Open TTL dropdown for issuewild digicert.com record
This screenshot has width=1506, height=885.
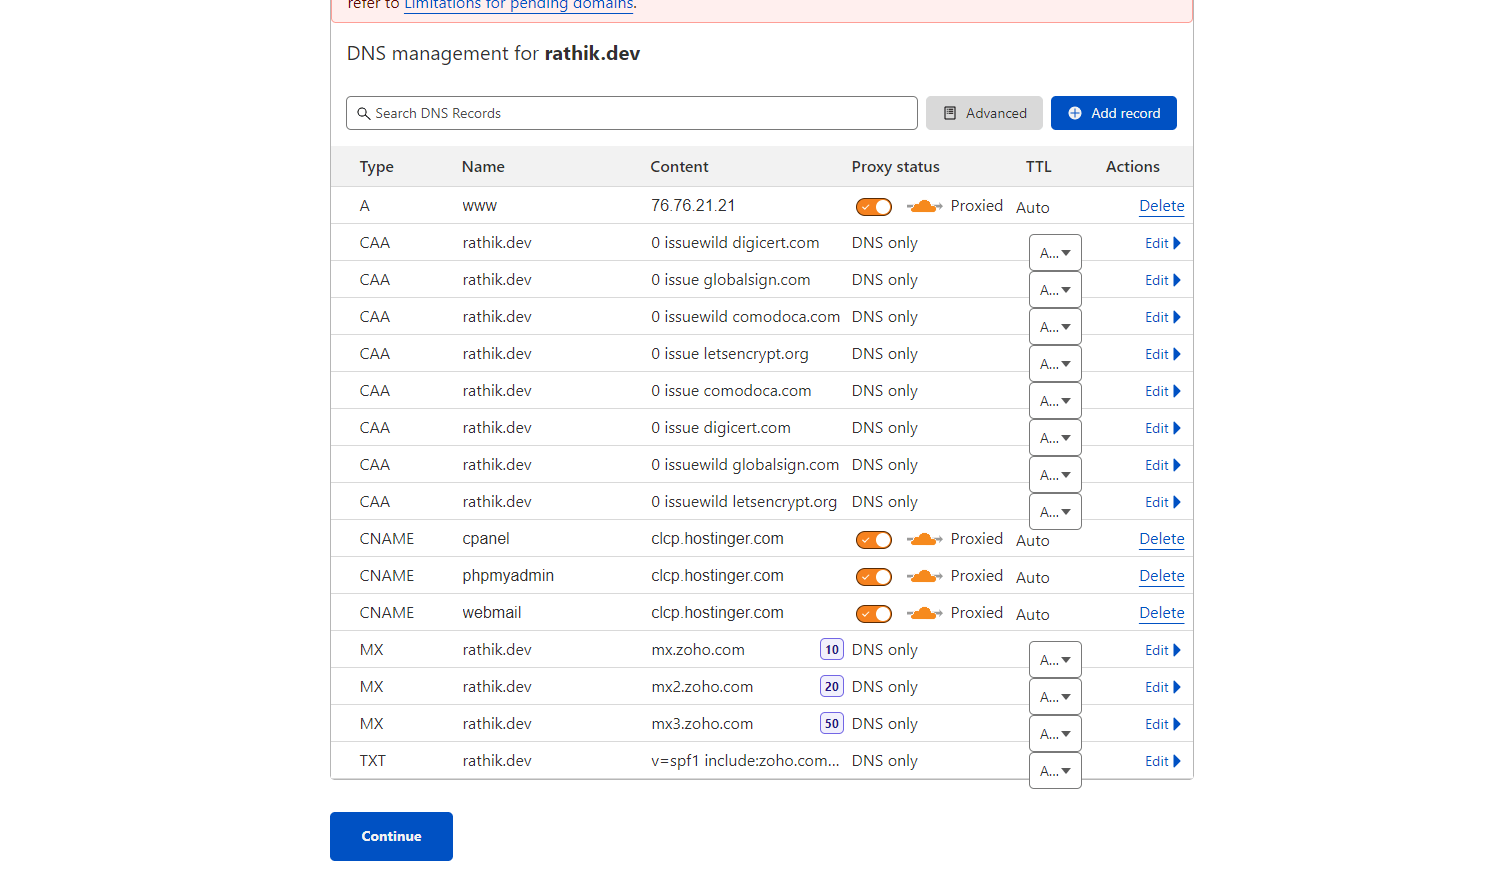tap(1055, 253)
